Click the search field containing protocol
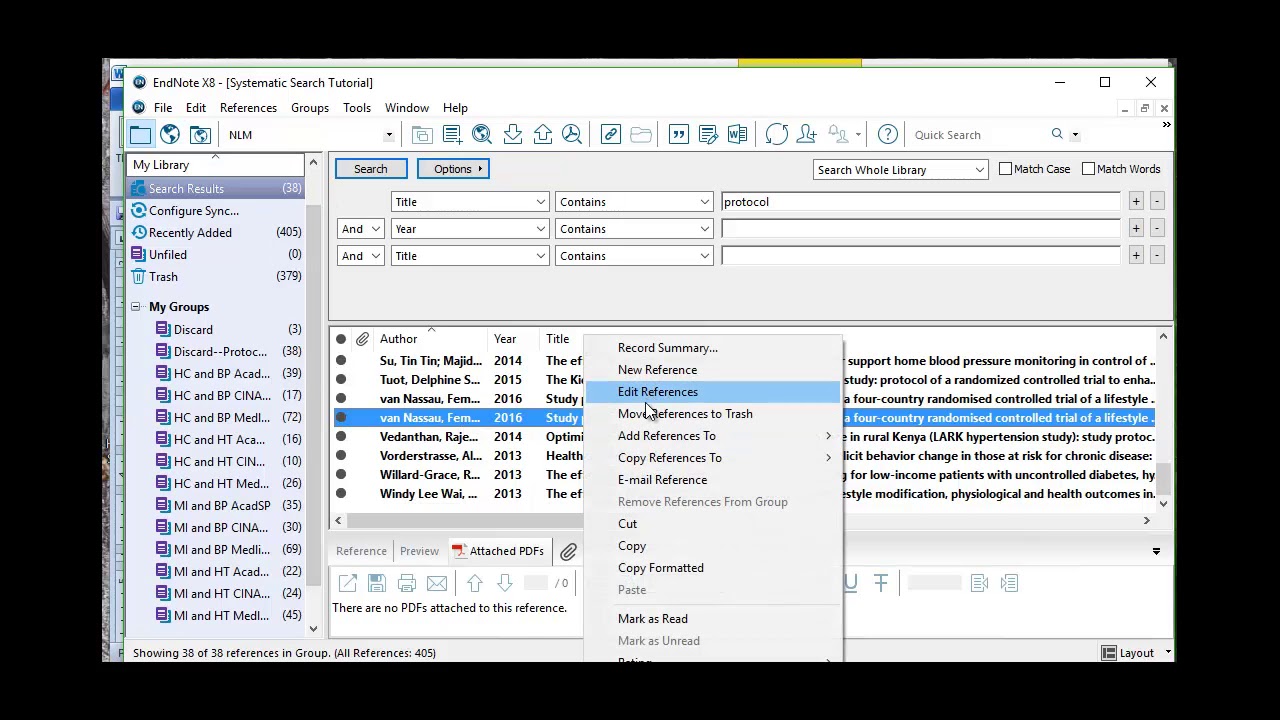 click(920, 202)
